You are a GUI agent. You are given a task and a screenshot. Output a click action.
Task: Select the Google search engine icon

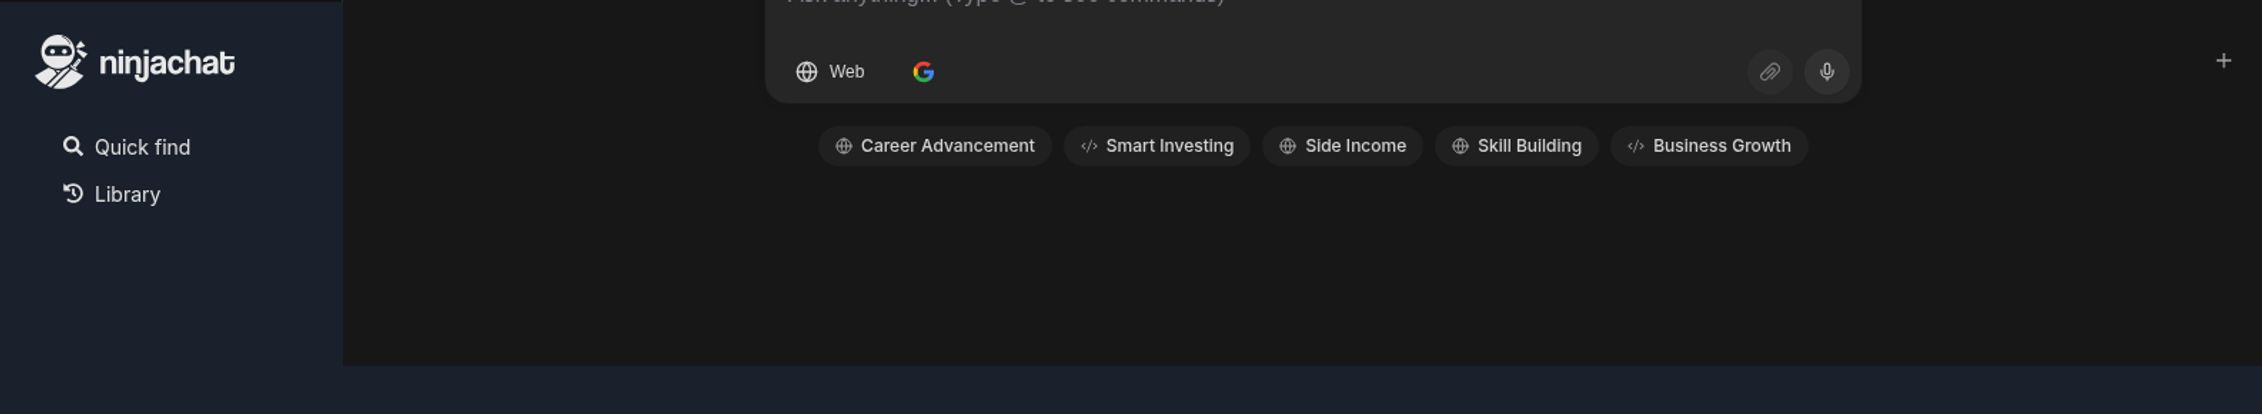click(x=923, y=72)
